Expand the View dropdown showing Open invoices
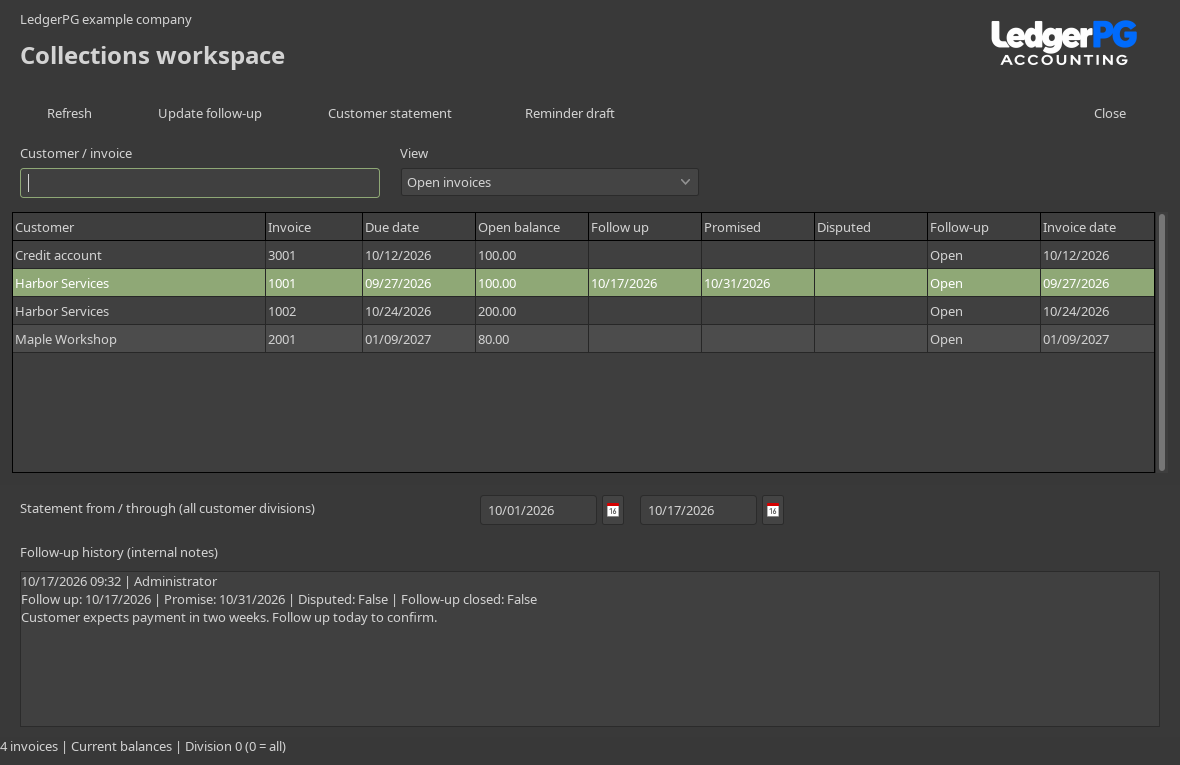The image size is (1180, 765). (549, 182)
